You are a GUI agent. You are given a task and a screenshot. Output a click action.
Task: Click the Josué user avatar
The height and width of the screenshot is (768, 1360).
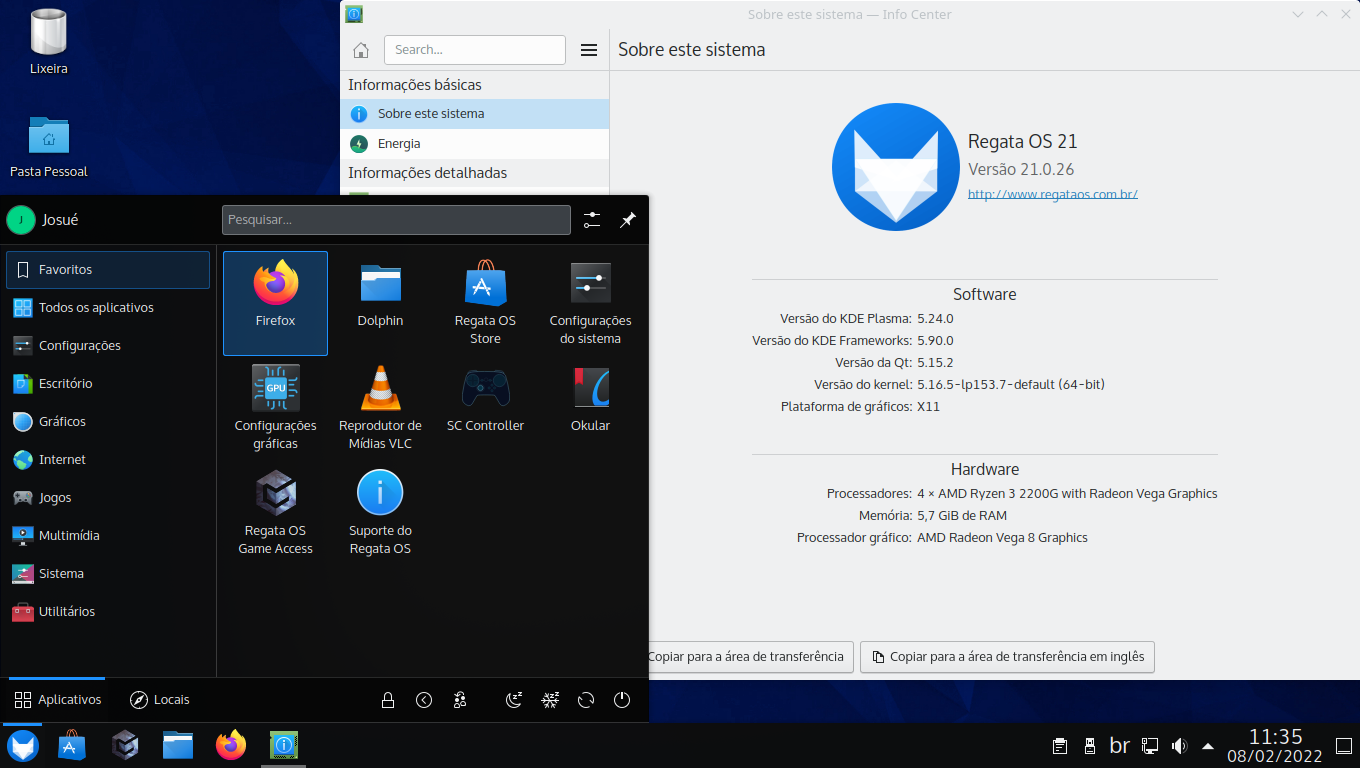(x=20, y=220)
